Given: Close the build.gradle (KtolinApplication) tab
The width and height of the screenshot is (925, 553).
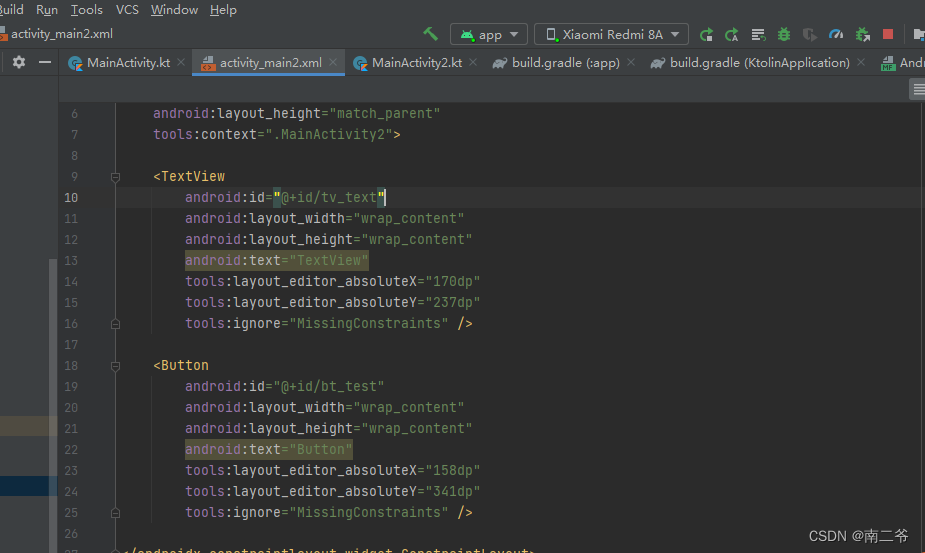Looking at the screenshot, I should pyautogui.click(x=861, y=62).
